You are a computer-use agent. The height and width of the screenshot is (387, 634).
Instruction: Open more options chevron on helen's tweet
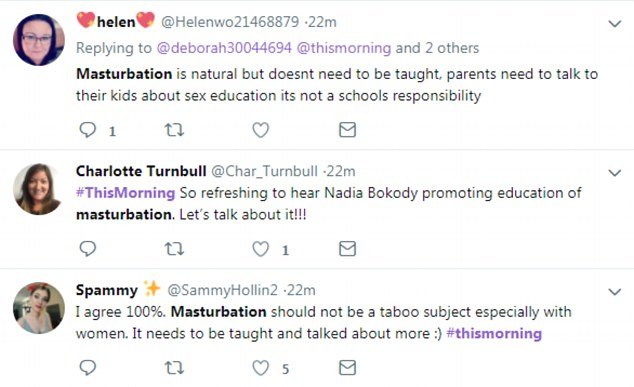[x=615, y=24]
